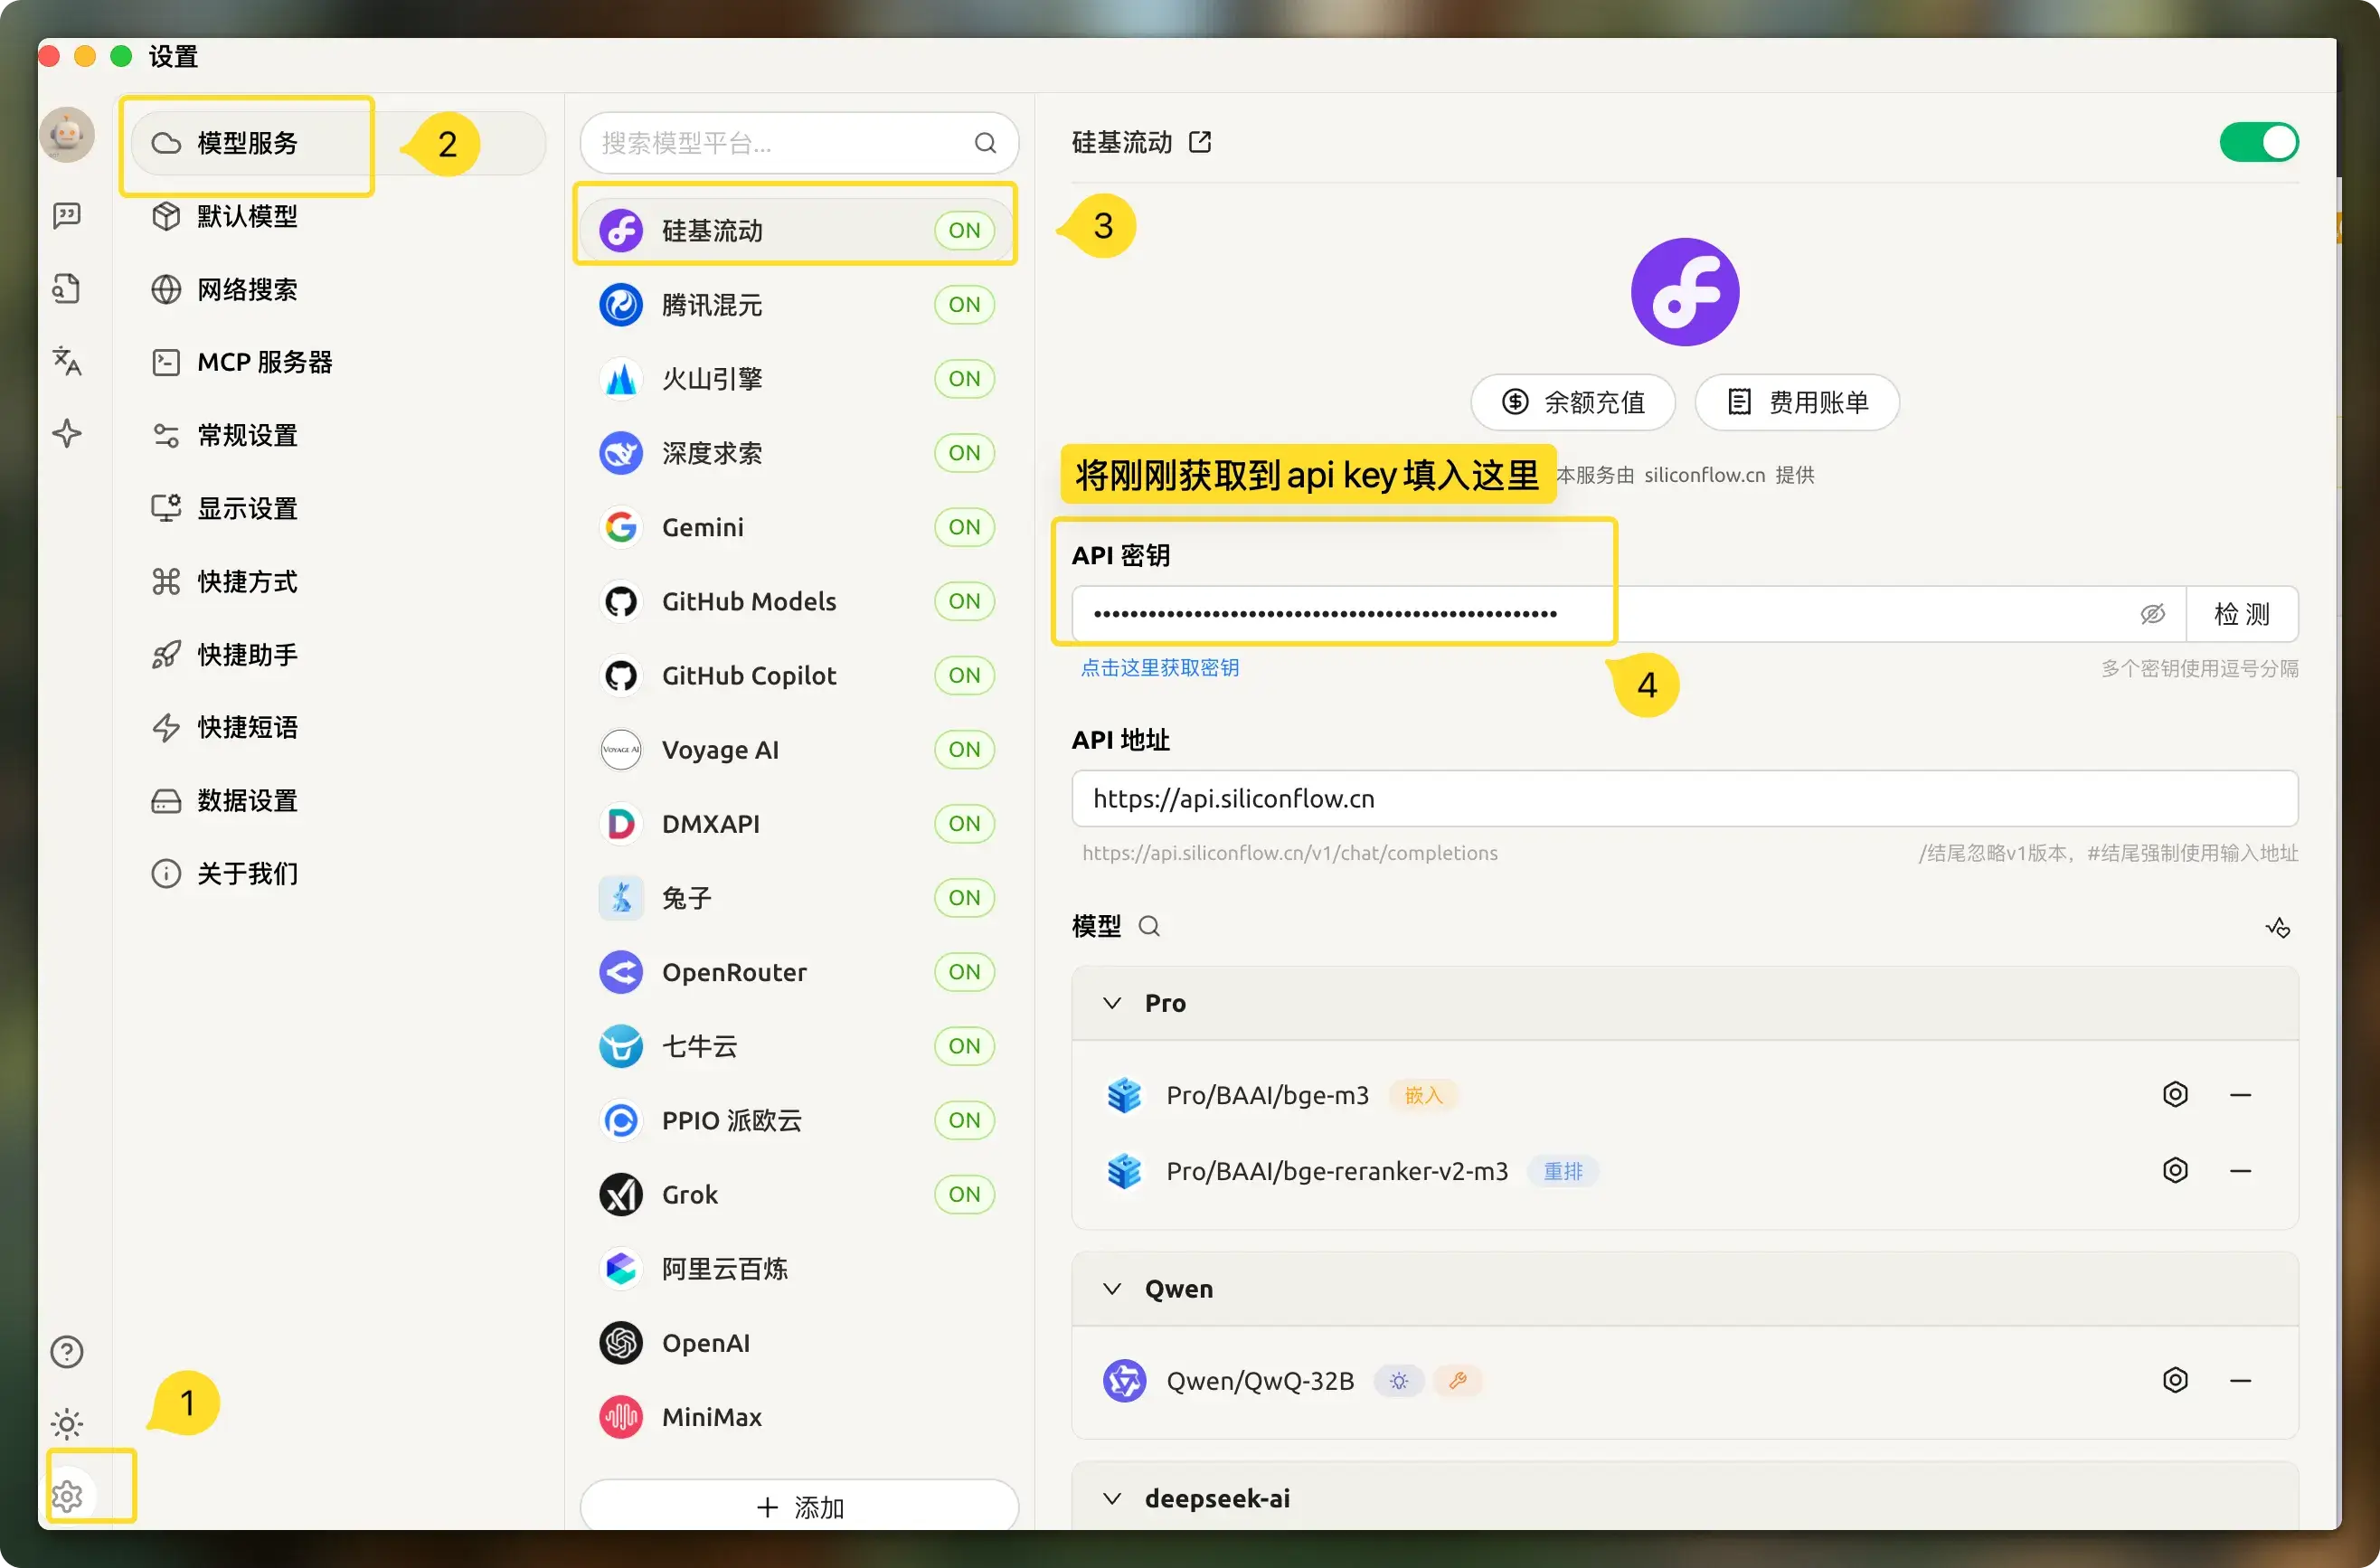This screenshot has height=1568, width=2380.
Task: Click the 搜索模型平台 search field
Action: pyautogui.click(x=780, y=143)
